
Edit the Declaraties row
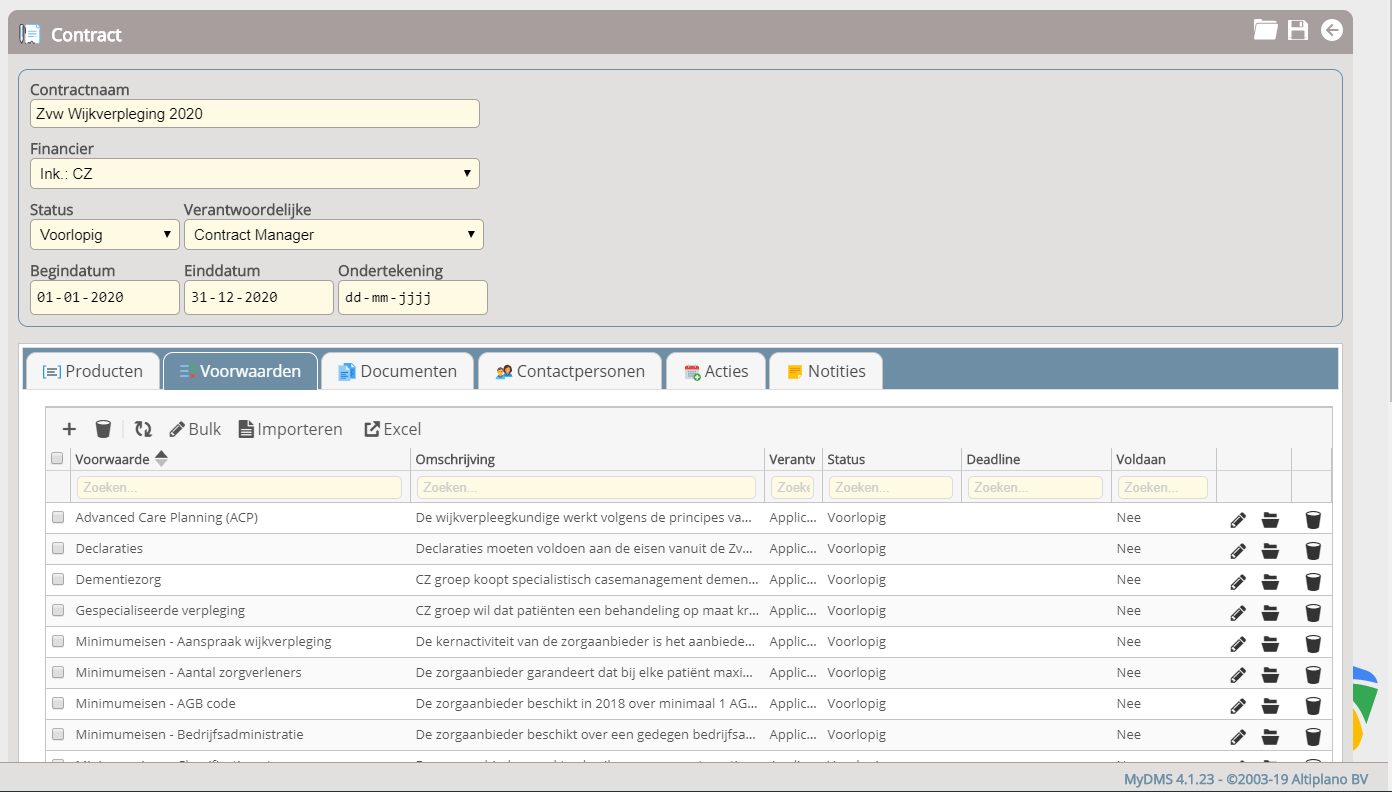click(x=1238, y=550)
